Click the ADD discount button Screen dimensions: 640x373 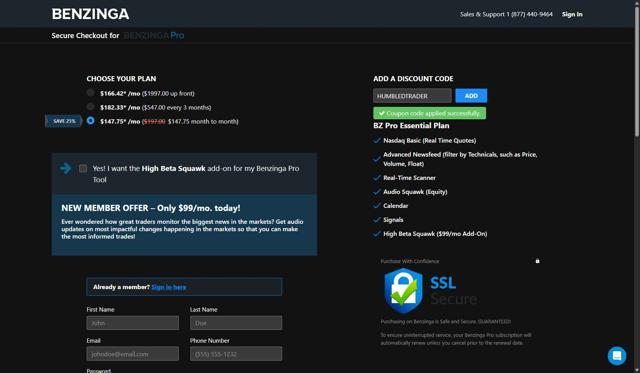(471, 95)
